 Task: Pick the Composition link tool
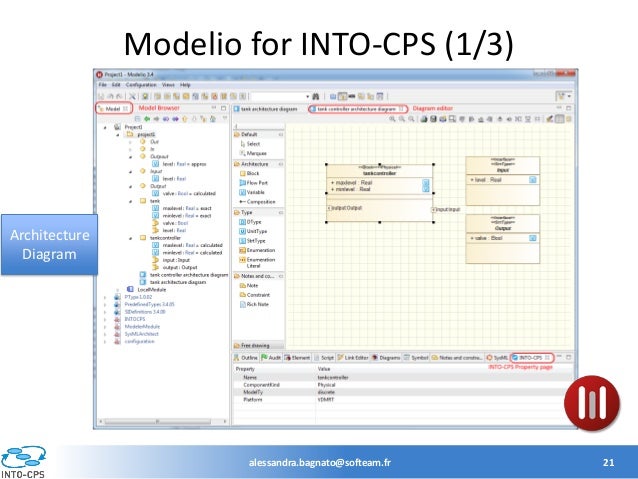click(x=257, y=202)
